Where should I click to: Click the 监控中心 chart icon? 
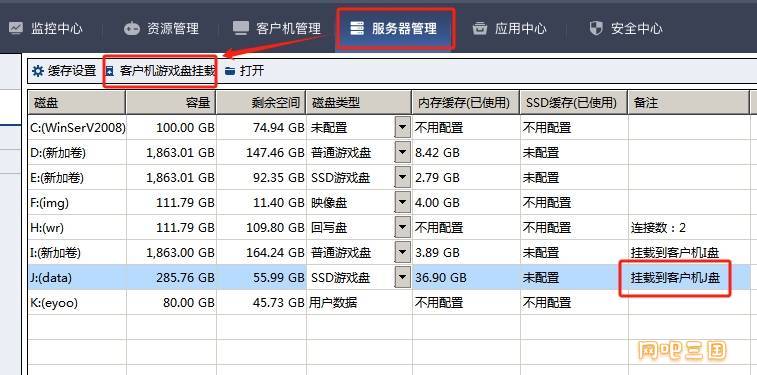click(15, 28)
